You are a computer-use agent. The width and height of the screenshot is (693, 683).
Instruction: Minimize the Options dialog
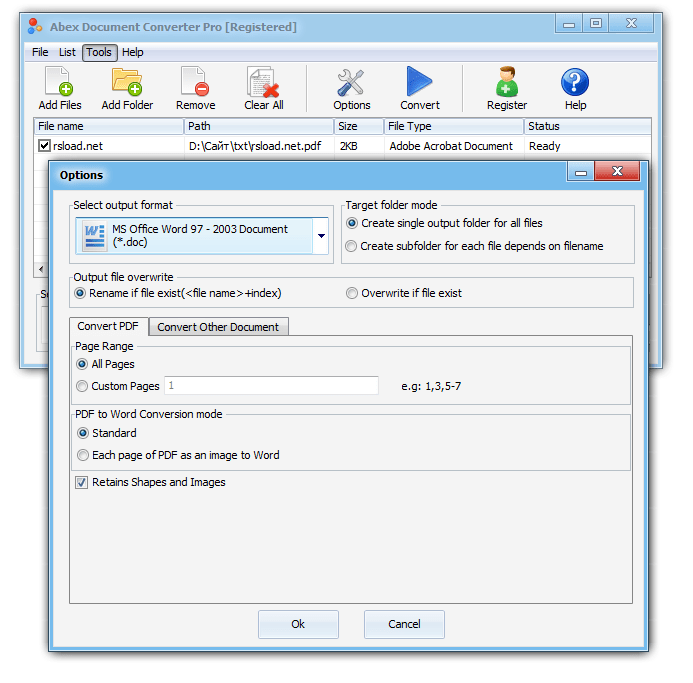(581, 172)
